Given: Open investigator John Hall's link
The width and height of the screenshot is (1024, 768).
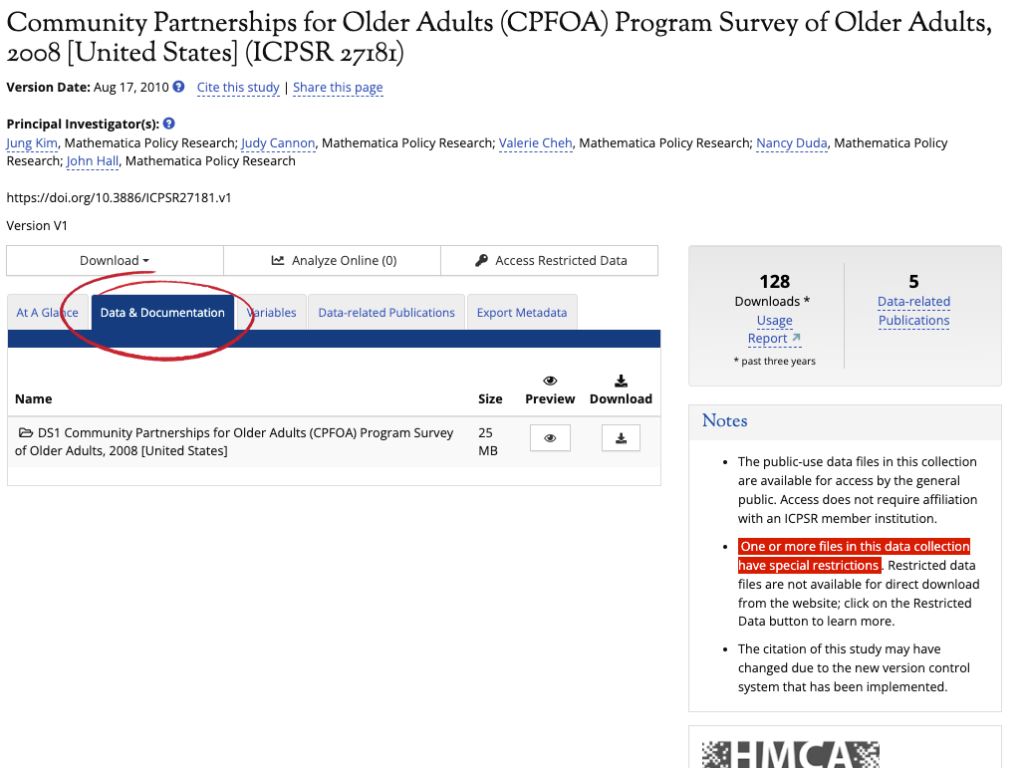Looking at the screenshot, I should coord(93,161).
